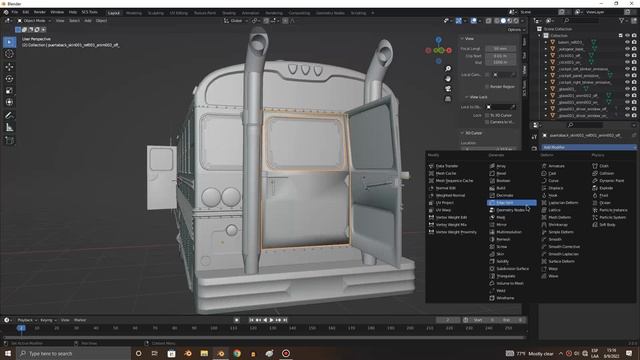Select the Select Box tool
The width and height of the screenshot is (640, 360).
tap(9, 42)
